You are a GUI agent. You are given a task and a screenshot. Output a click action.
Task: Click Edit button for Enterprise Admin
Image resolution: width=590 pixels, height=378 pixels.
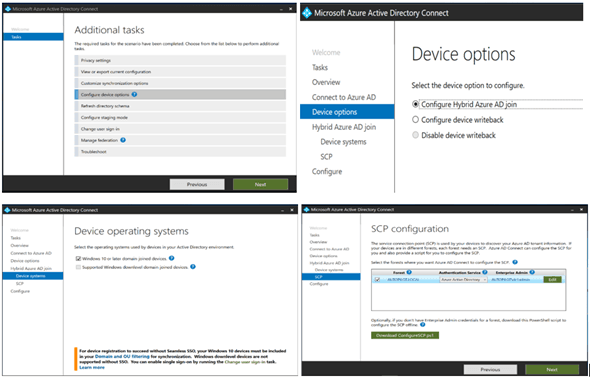click(552, 279)
